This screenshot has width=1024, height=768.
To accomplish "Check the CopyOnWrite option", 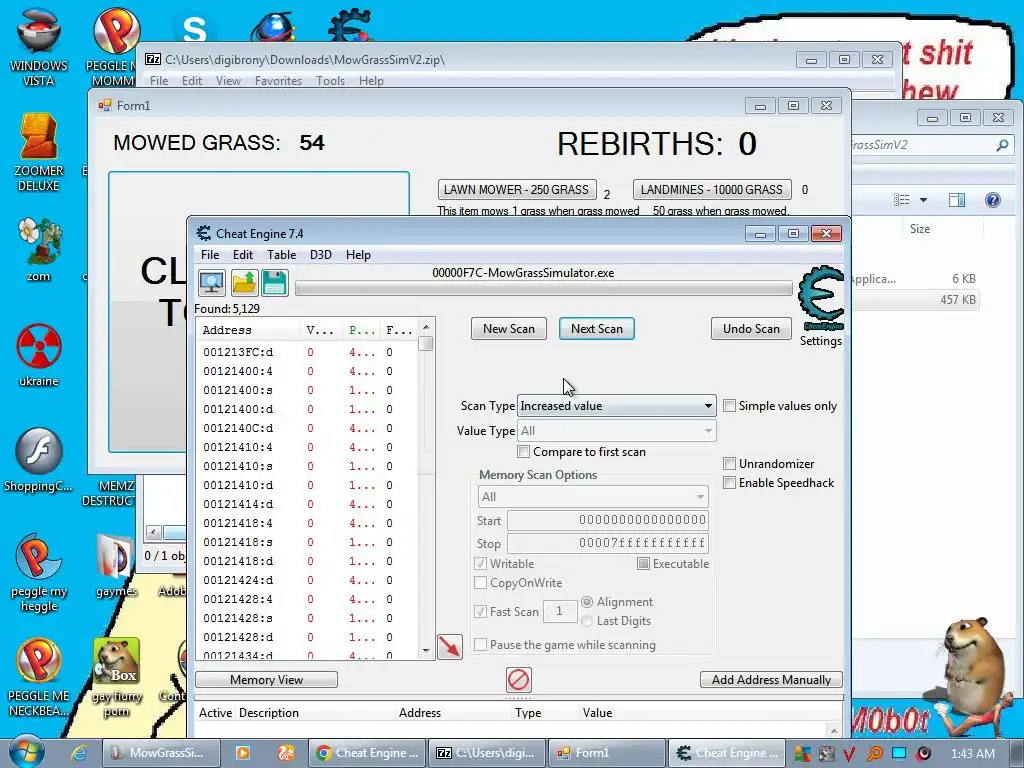I will coord(481,582).
